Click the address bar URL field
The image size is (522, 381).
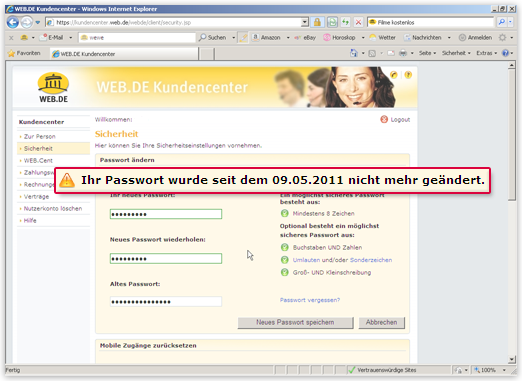pos(173,22)
